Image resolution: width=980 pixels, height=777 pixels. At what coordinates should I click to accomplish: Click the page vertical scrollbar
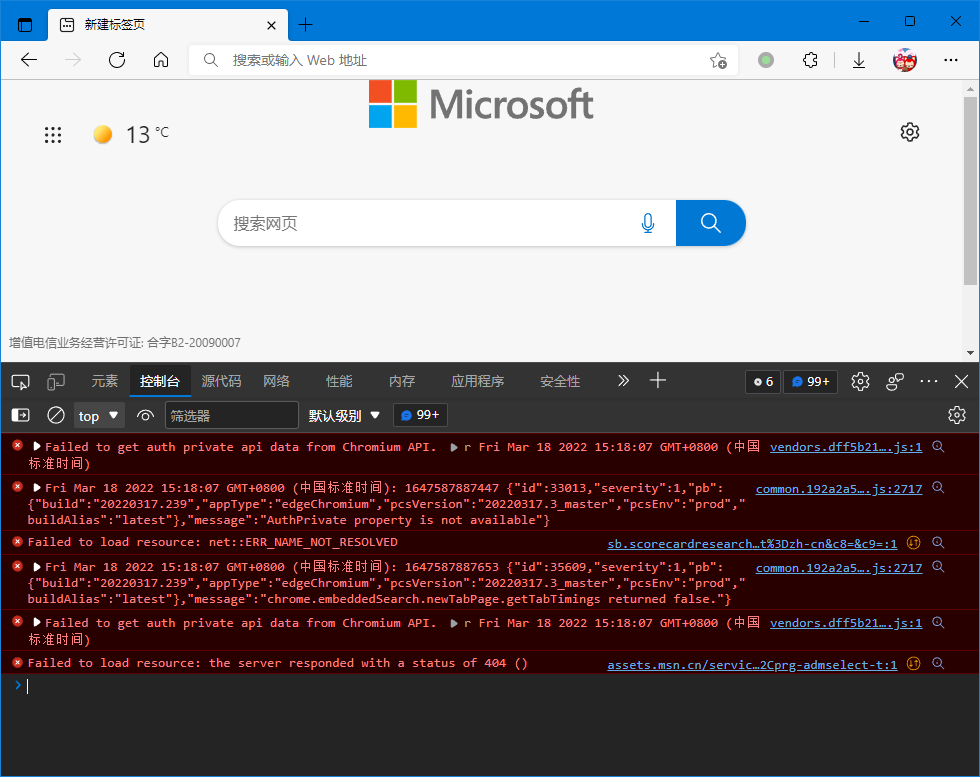click(970, 191)
